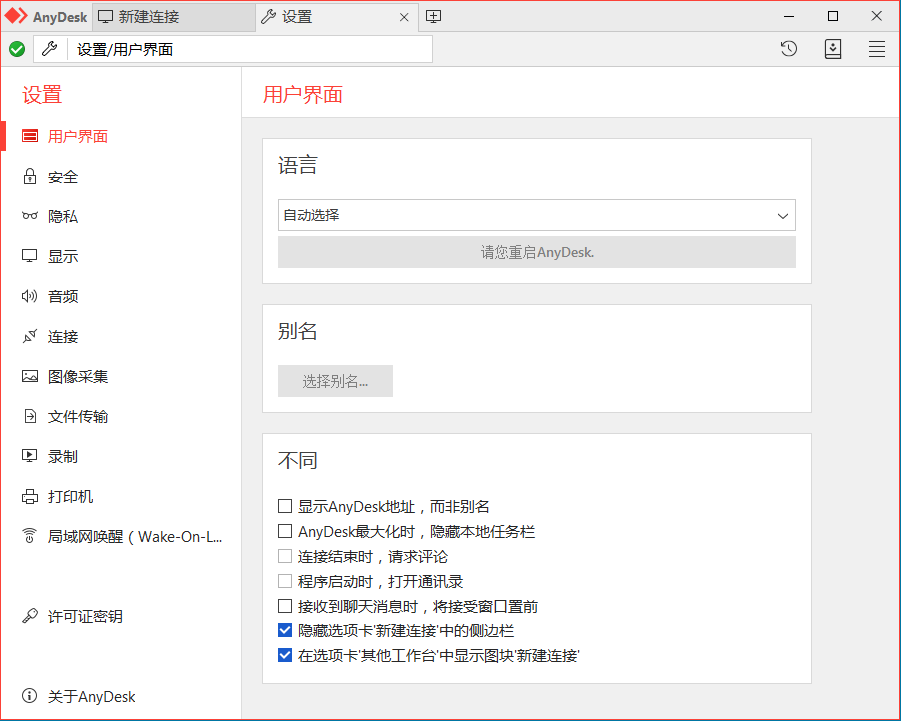Open session history clock icon
Viewport: 901px width, 721px height.
(x=789, y=49)
